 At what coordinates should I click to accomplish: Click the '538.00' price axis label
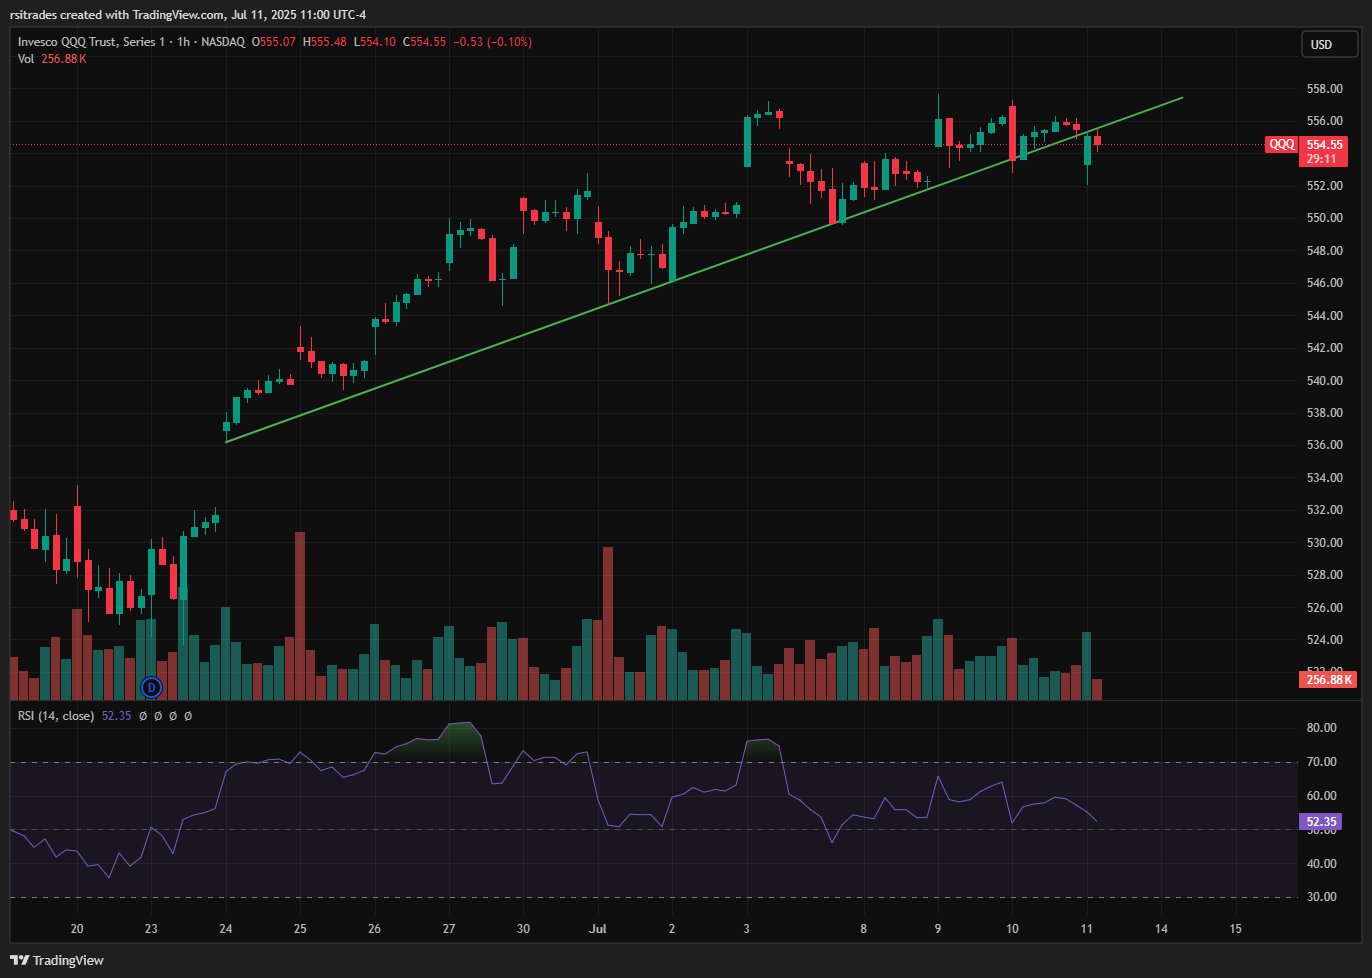(x=1324, y=413)
